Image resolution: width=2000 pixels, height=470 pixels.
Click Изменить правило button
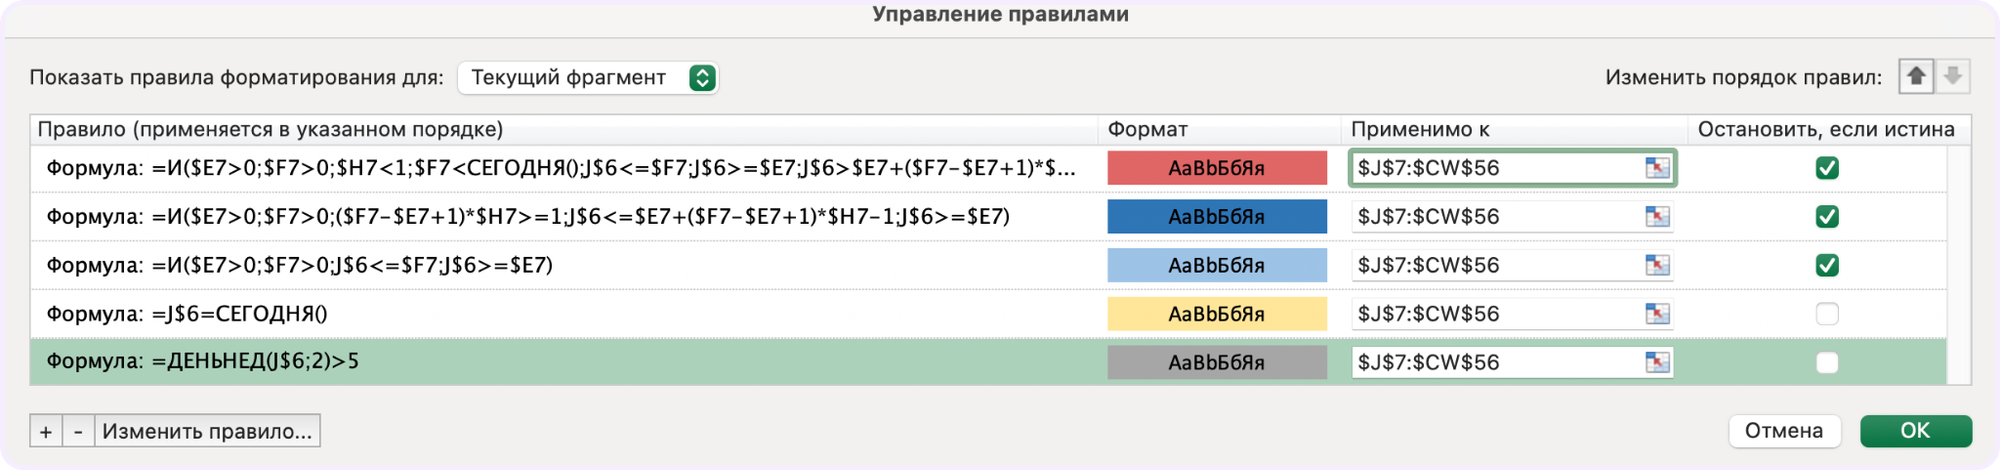(x=207, y=431)
